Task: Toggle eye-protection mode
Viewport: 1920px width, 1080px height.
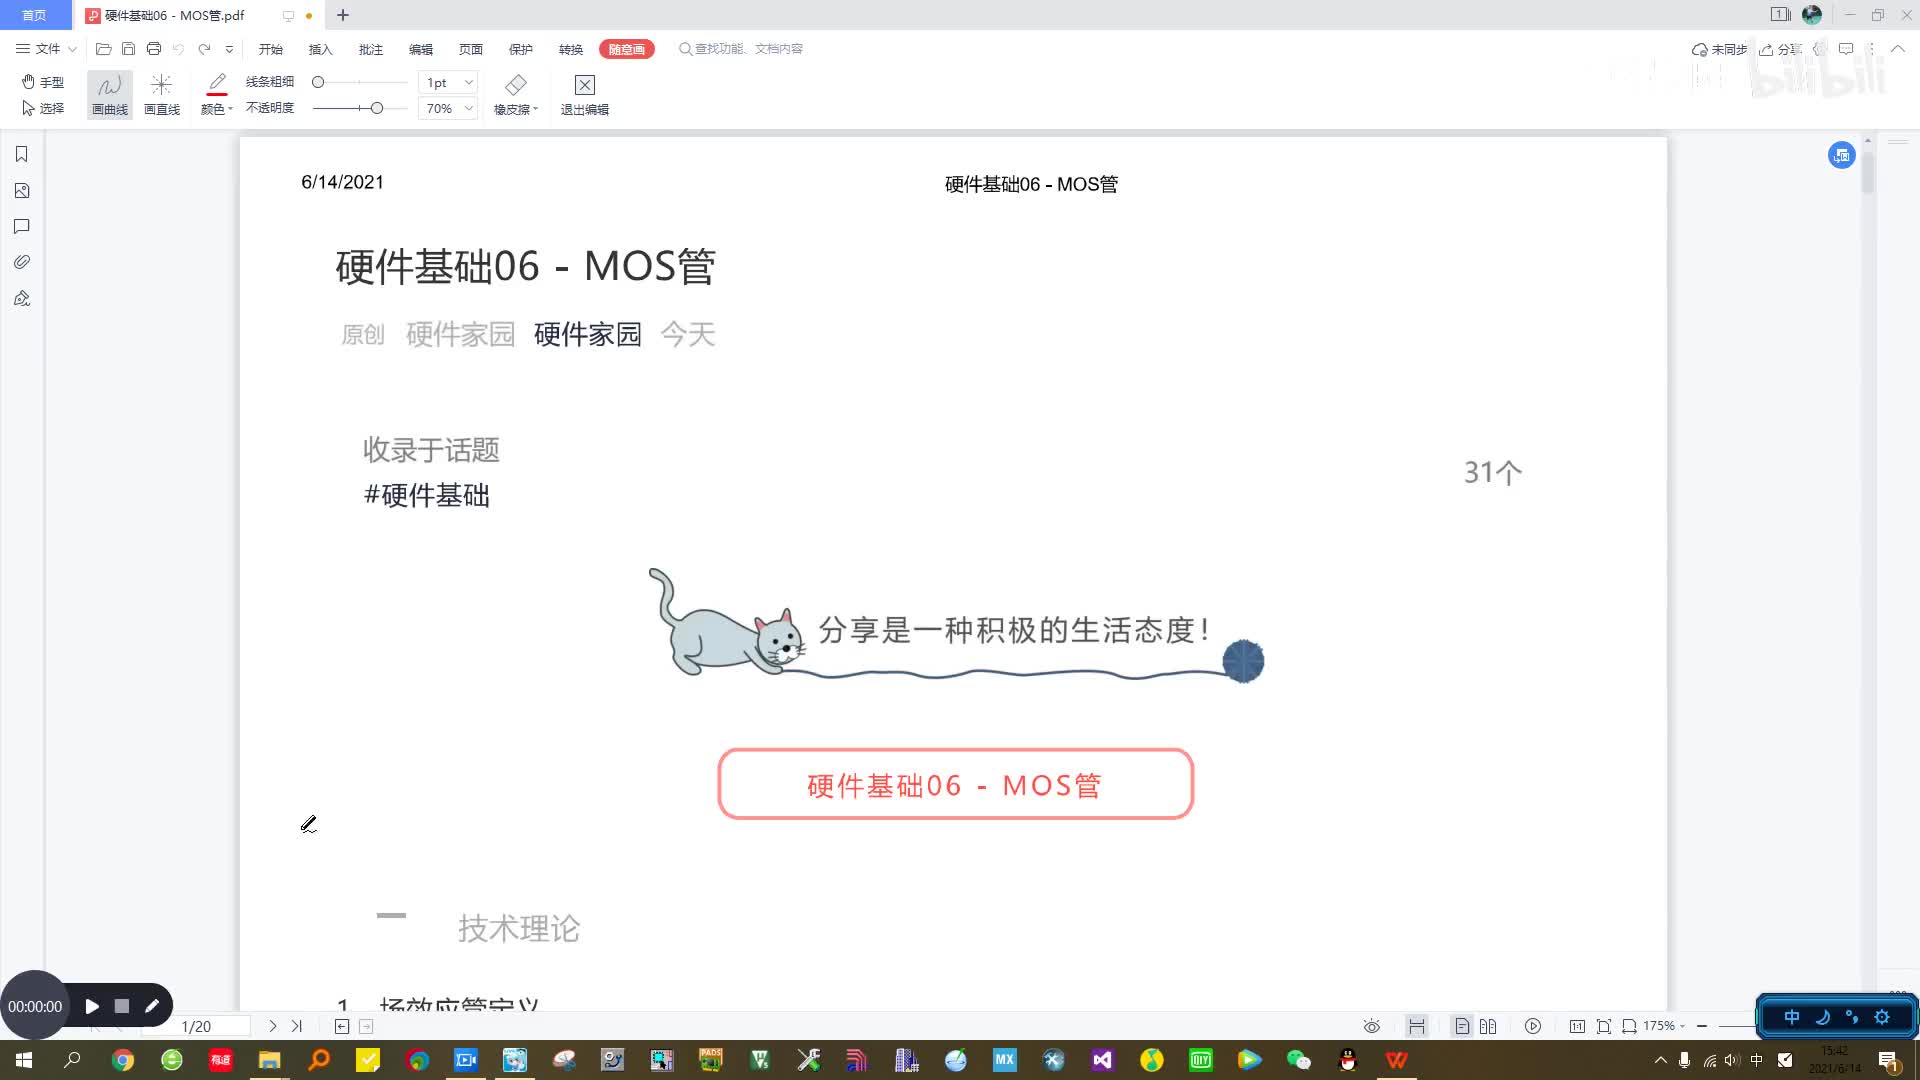Action: tap(1372, 1026)
